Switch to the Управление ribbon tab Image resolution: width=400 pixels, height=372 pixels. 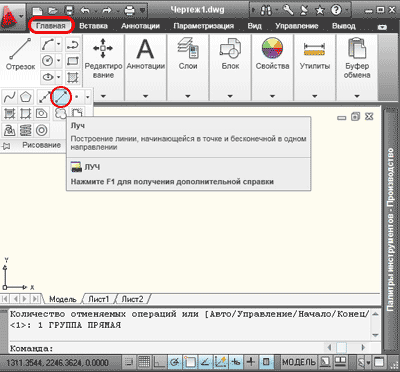coord(297,26)
